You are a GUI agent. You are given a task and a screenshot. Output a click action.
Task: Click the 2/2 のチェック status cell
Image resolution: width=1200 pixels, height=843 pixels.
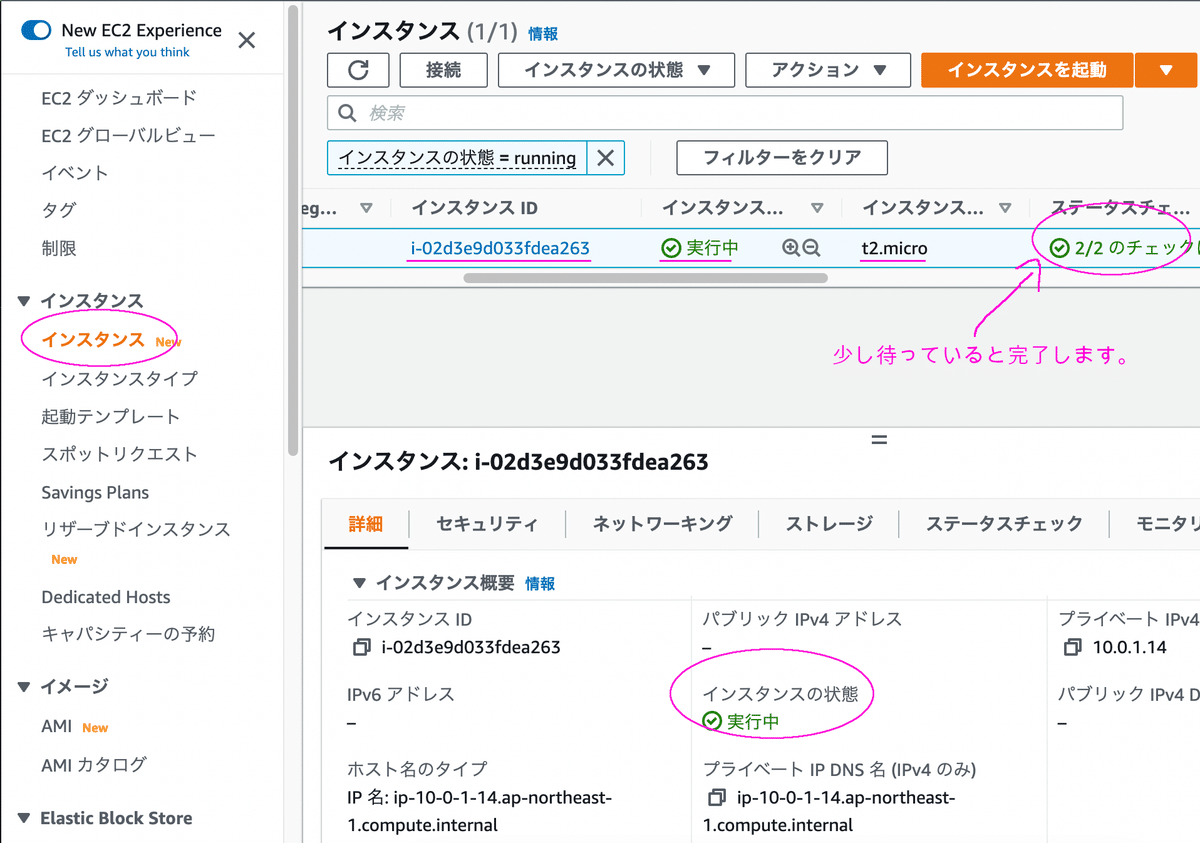tap(1122, 248)
